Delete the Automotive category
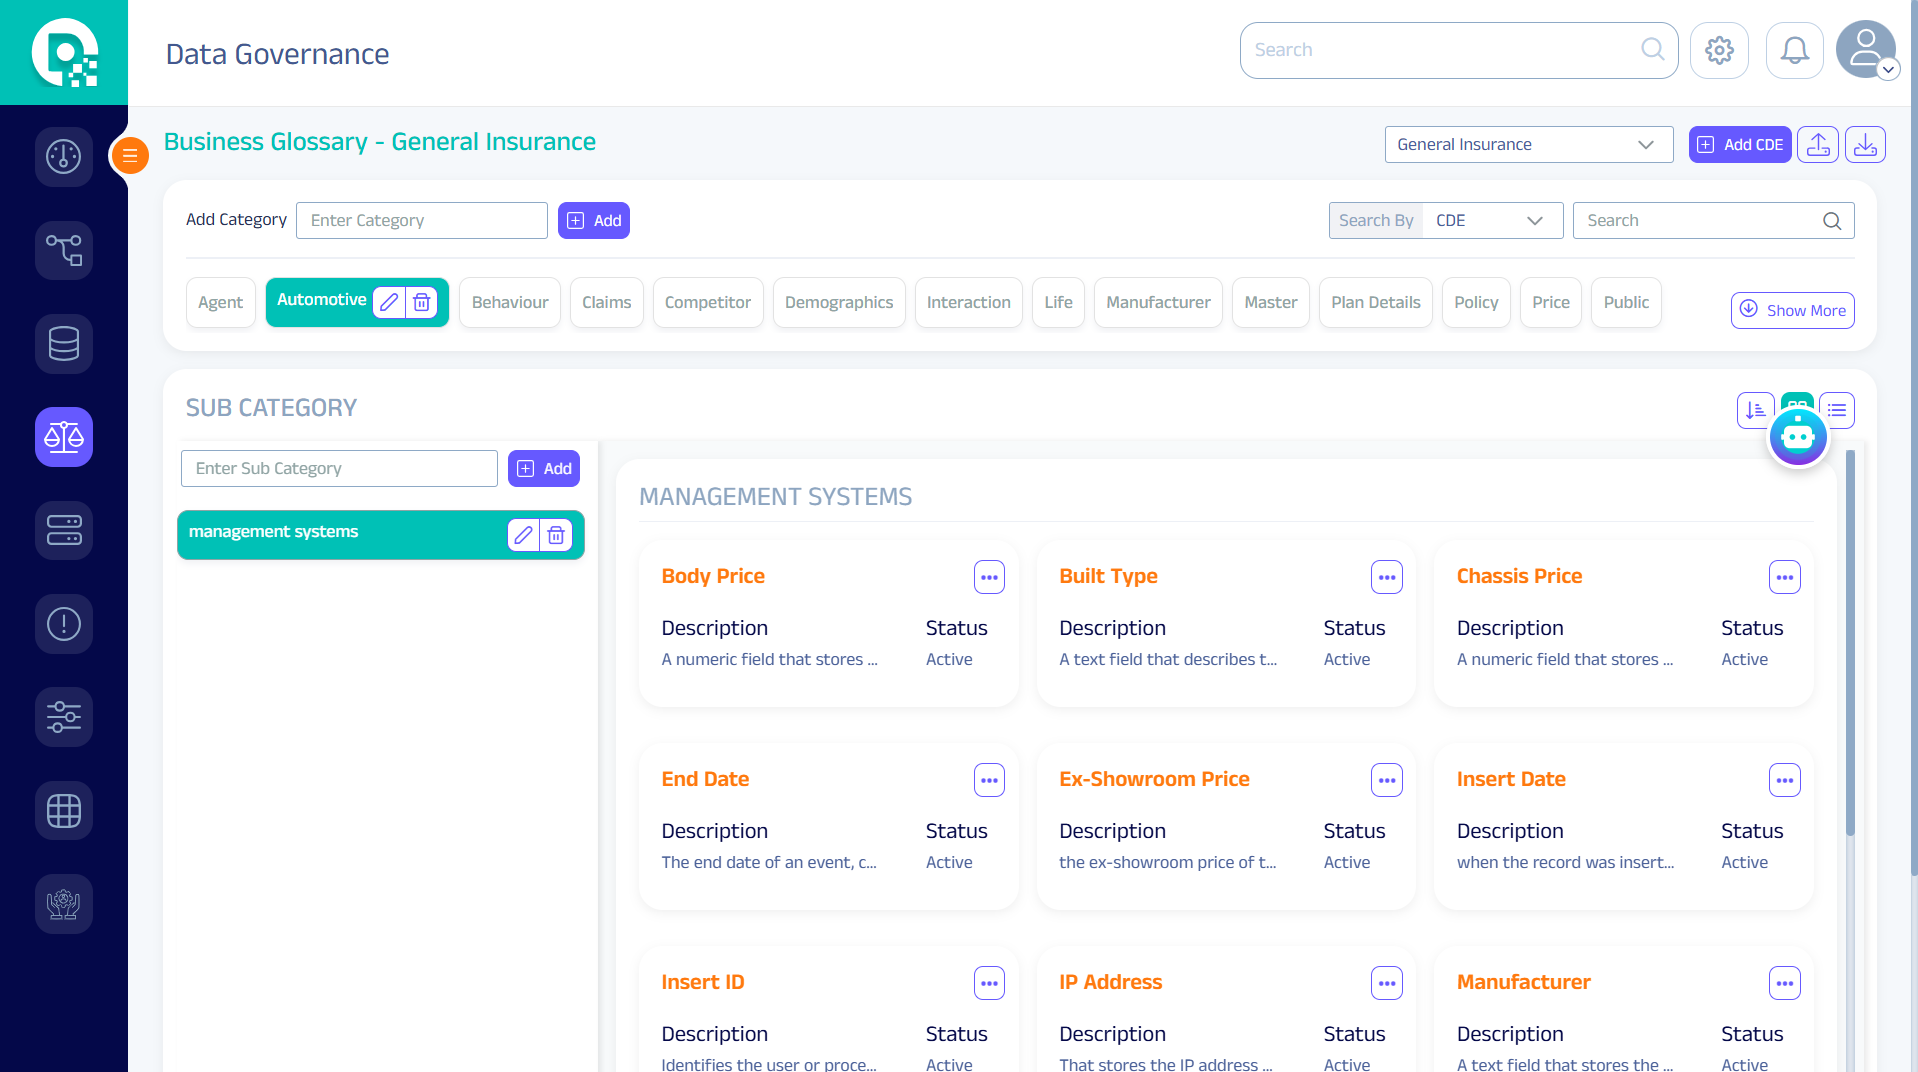 click(422, 302)
